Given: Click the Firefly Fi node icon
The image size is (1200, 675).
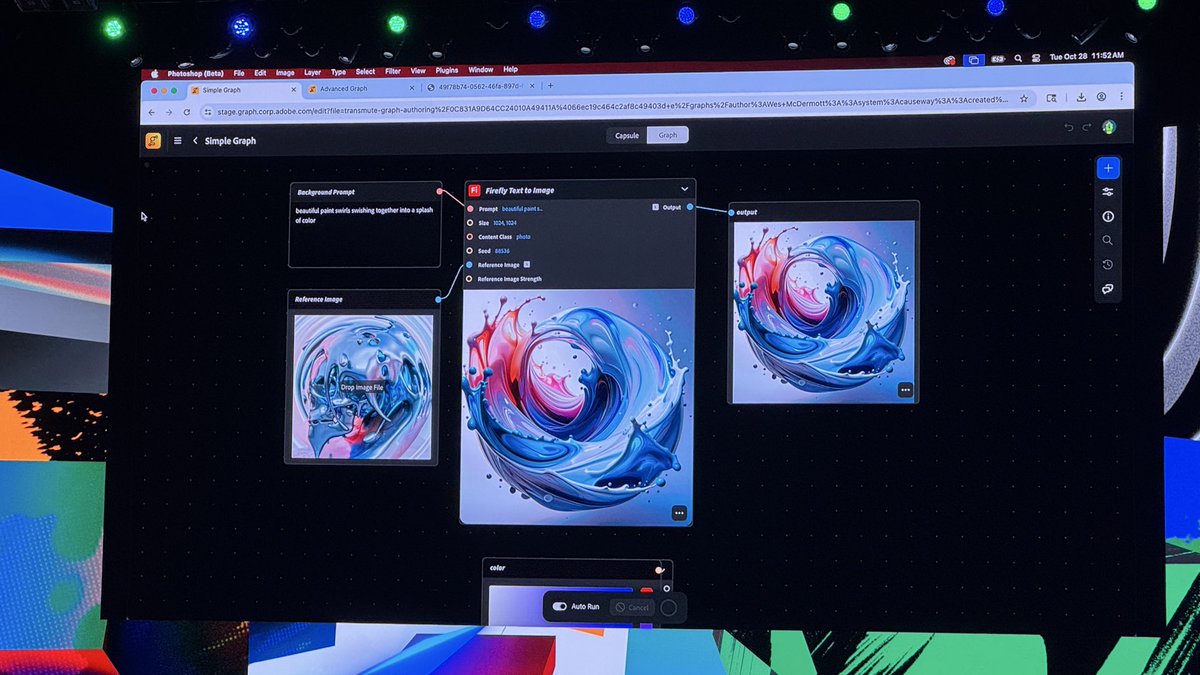Looking at the screenshot, I should (x=475, y=190).
